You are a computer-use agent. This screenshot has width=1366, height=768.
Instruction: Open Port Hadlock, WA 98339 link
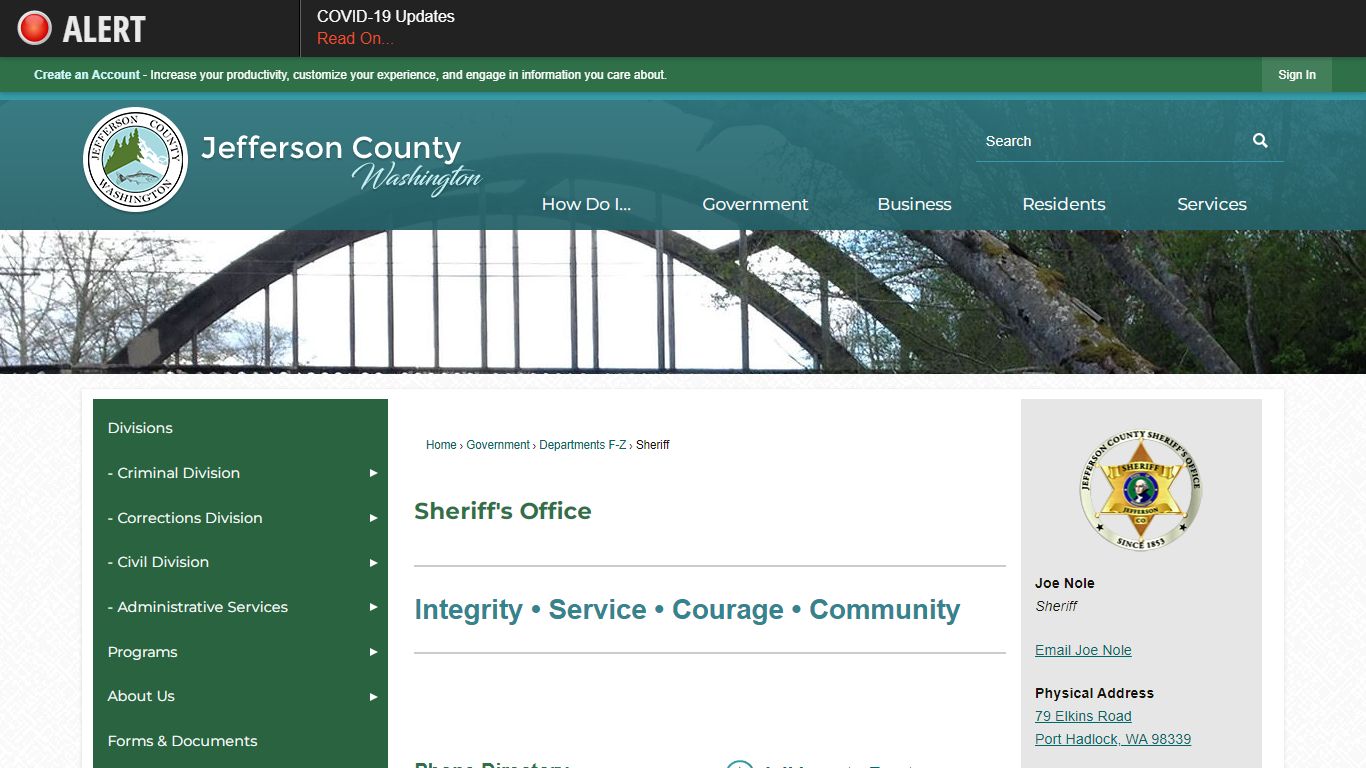click(1113, 739)
